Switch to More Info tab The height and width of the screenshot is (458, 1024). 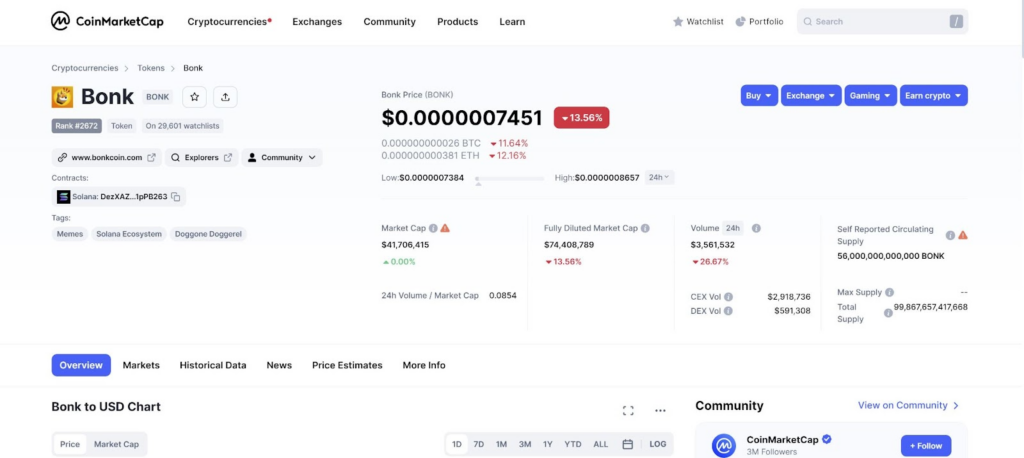pyautogui.click(x=424, y=365)
